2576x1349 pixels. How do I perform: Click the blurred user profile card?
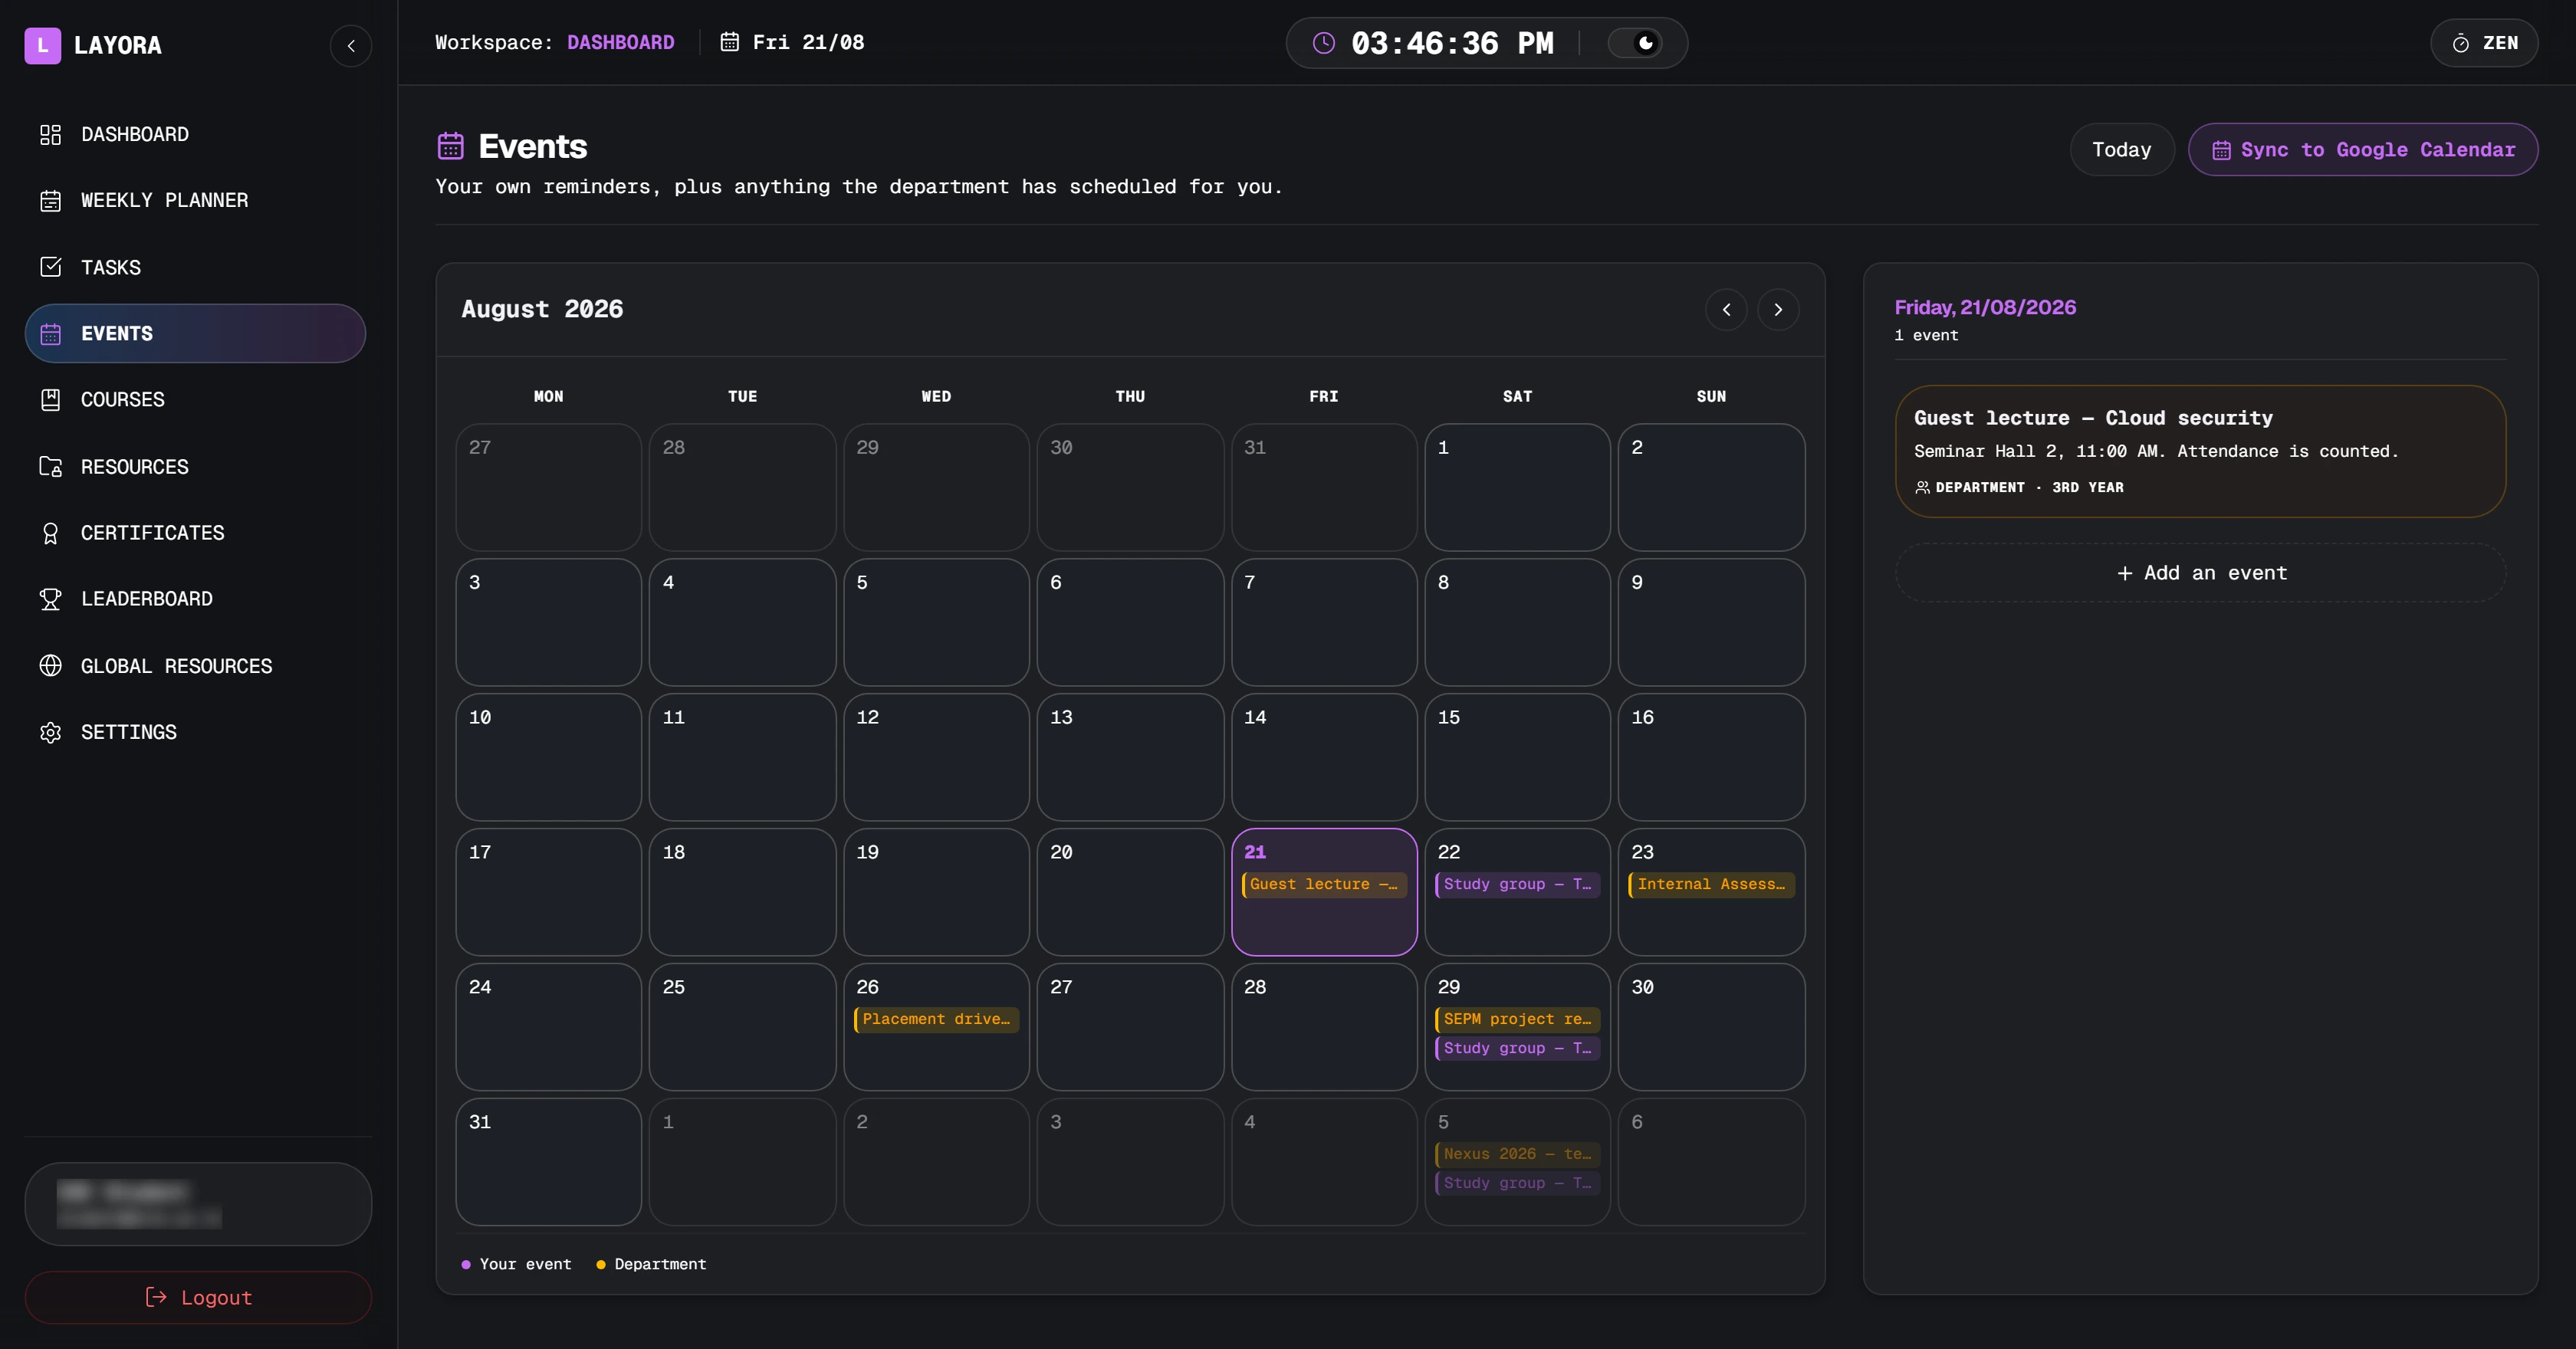tap(198, 1204)
